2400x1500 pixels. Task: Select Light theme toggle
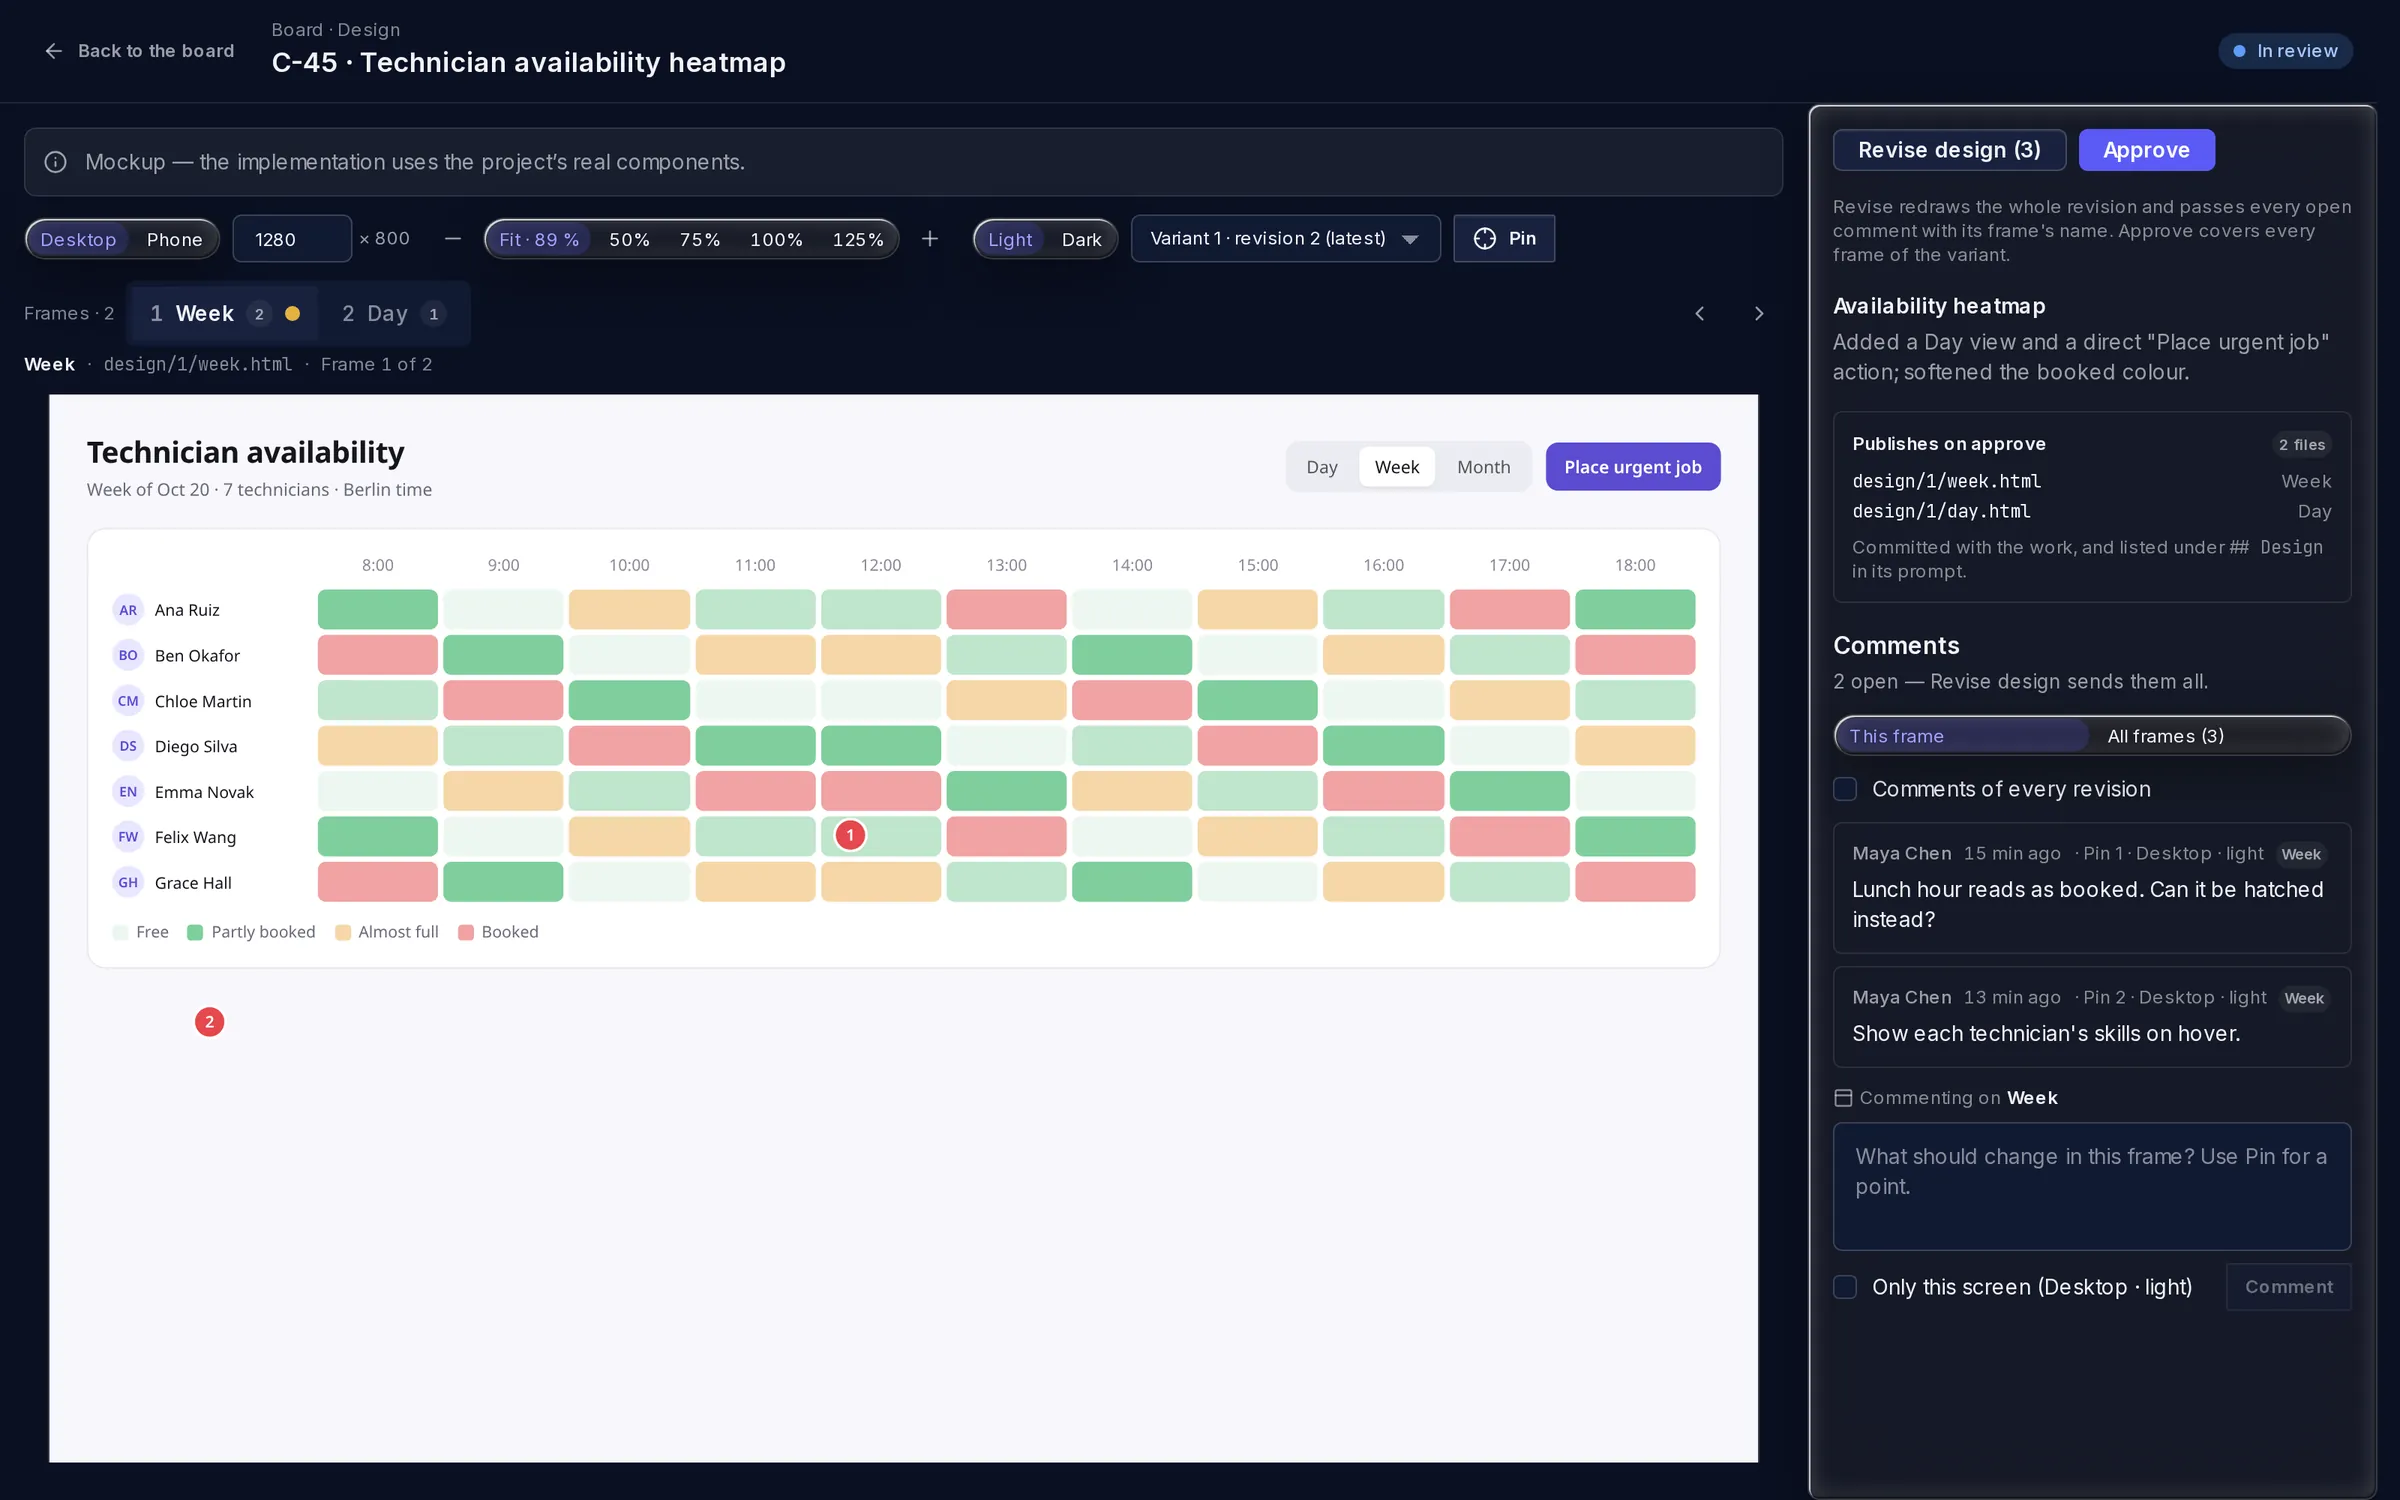(x=1010, y=239)
